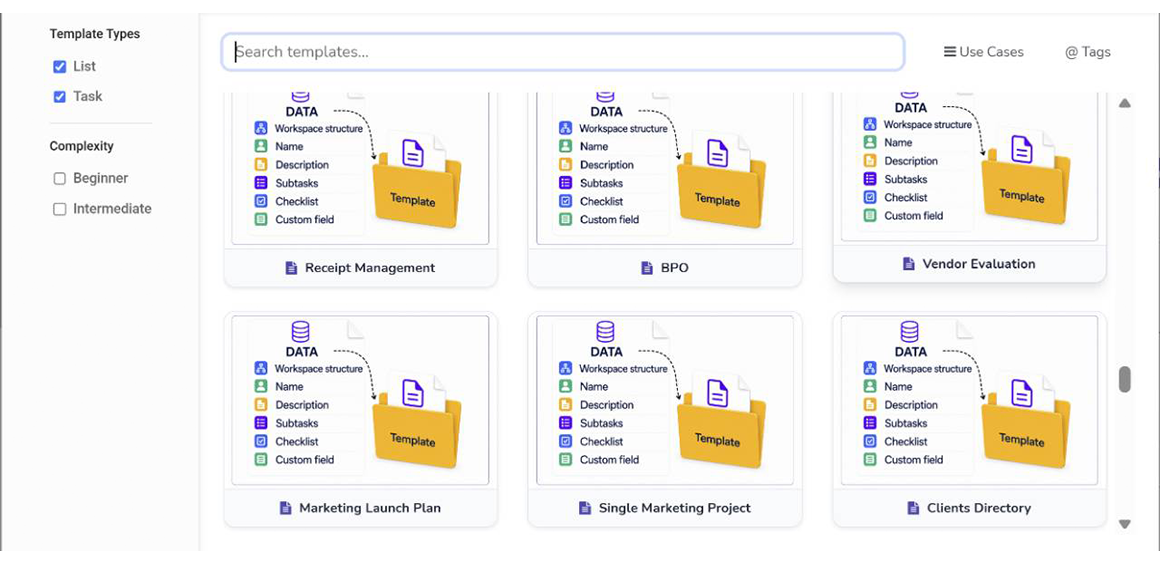Select the Single Marketing Project preview thumbnail
The height and width of the screenshot is (563, 1160).
point(665,400)
